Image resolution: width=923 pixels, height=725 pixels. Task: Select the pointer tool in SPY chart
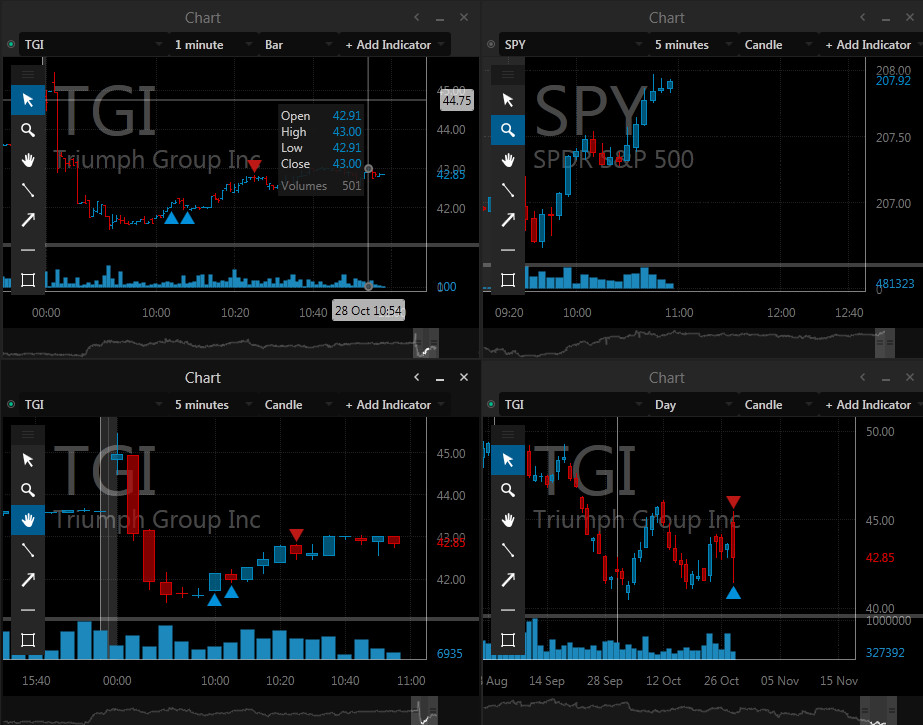(x=508, y=100)
